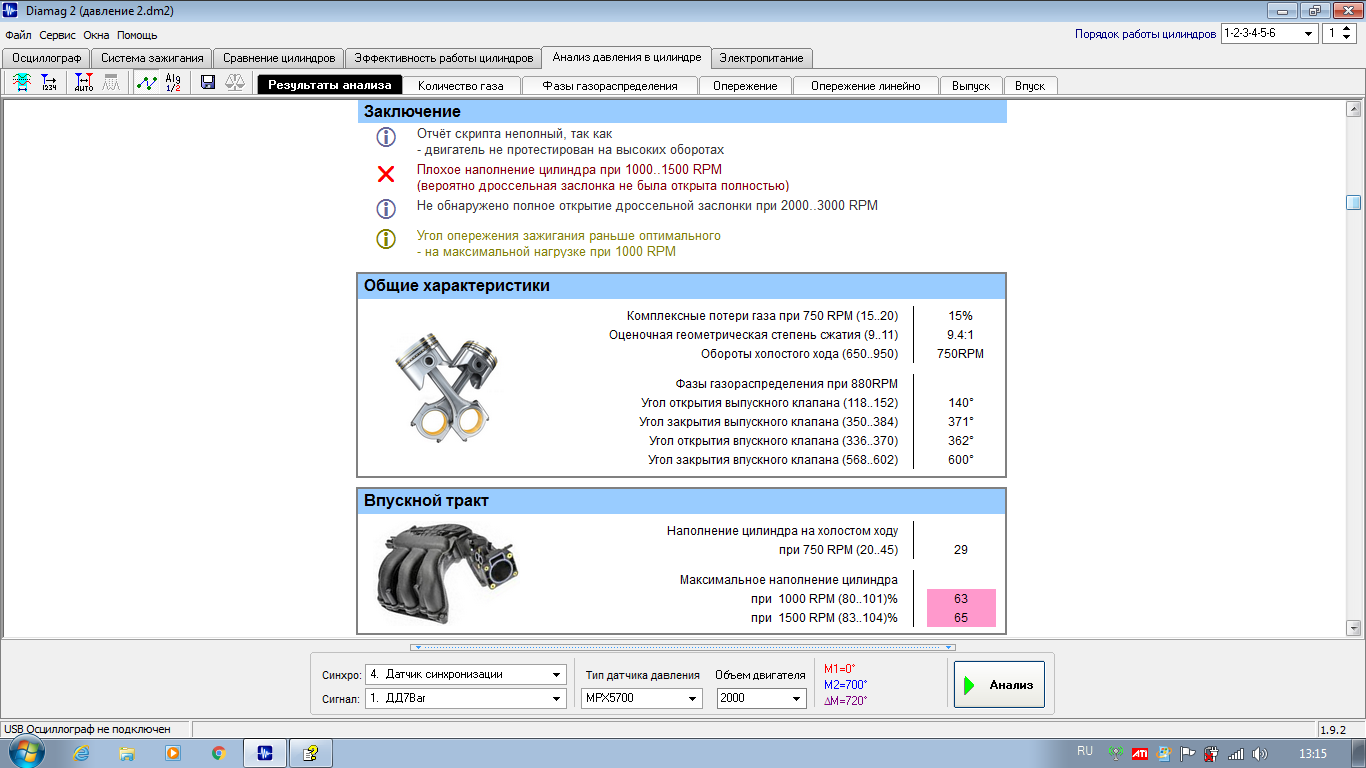The image size is (1366, 768).
Task: Open the Порядок работы цилиндров 1-2-3-4-5-6 dropdown
Action: [x=1268, y=33]
